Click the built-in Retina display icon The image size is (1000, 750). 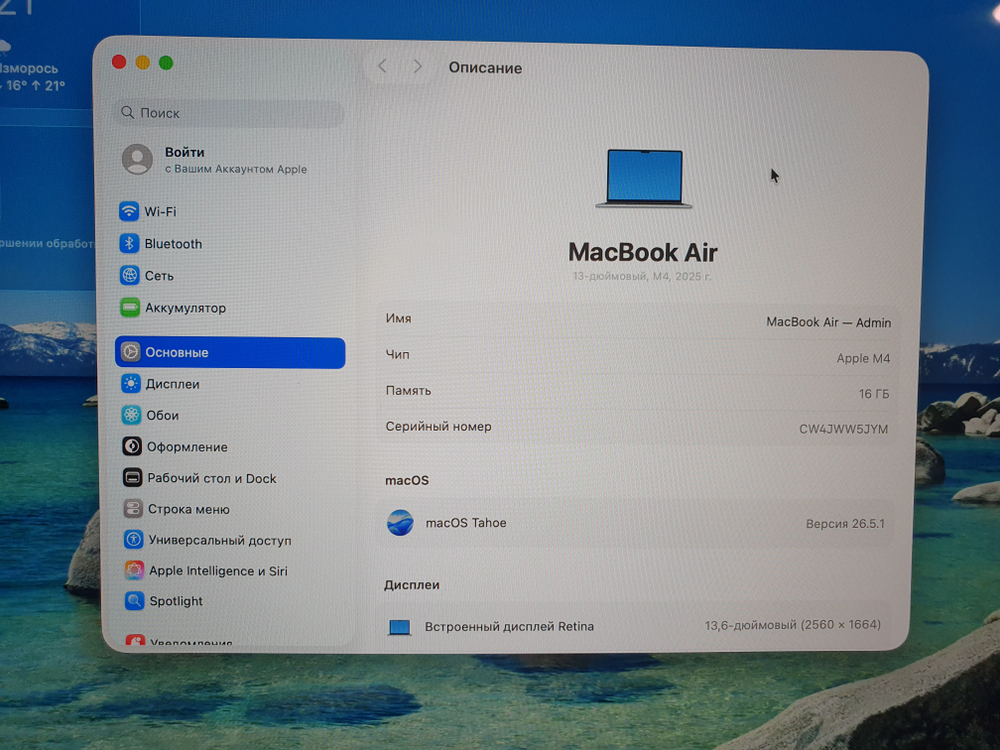[400, 627]
